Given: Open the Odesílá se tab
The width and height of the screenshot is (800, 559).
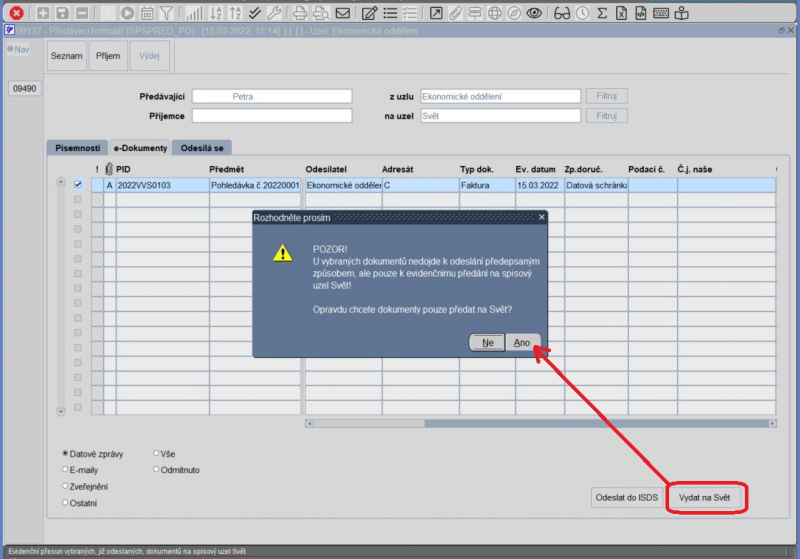Looking at the screenshot, I should point(202,148).
